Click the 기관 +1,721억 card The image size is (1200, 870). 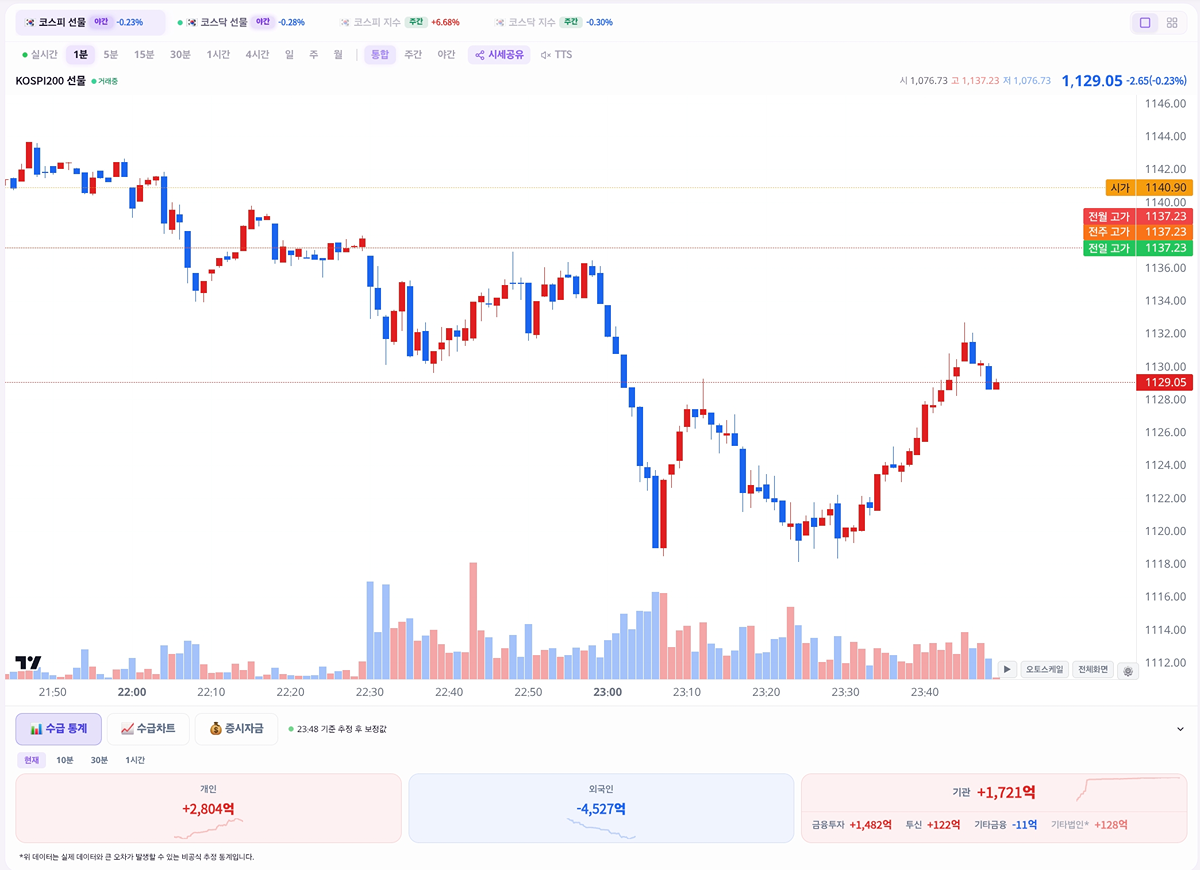(x=994, y=808)
